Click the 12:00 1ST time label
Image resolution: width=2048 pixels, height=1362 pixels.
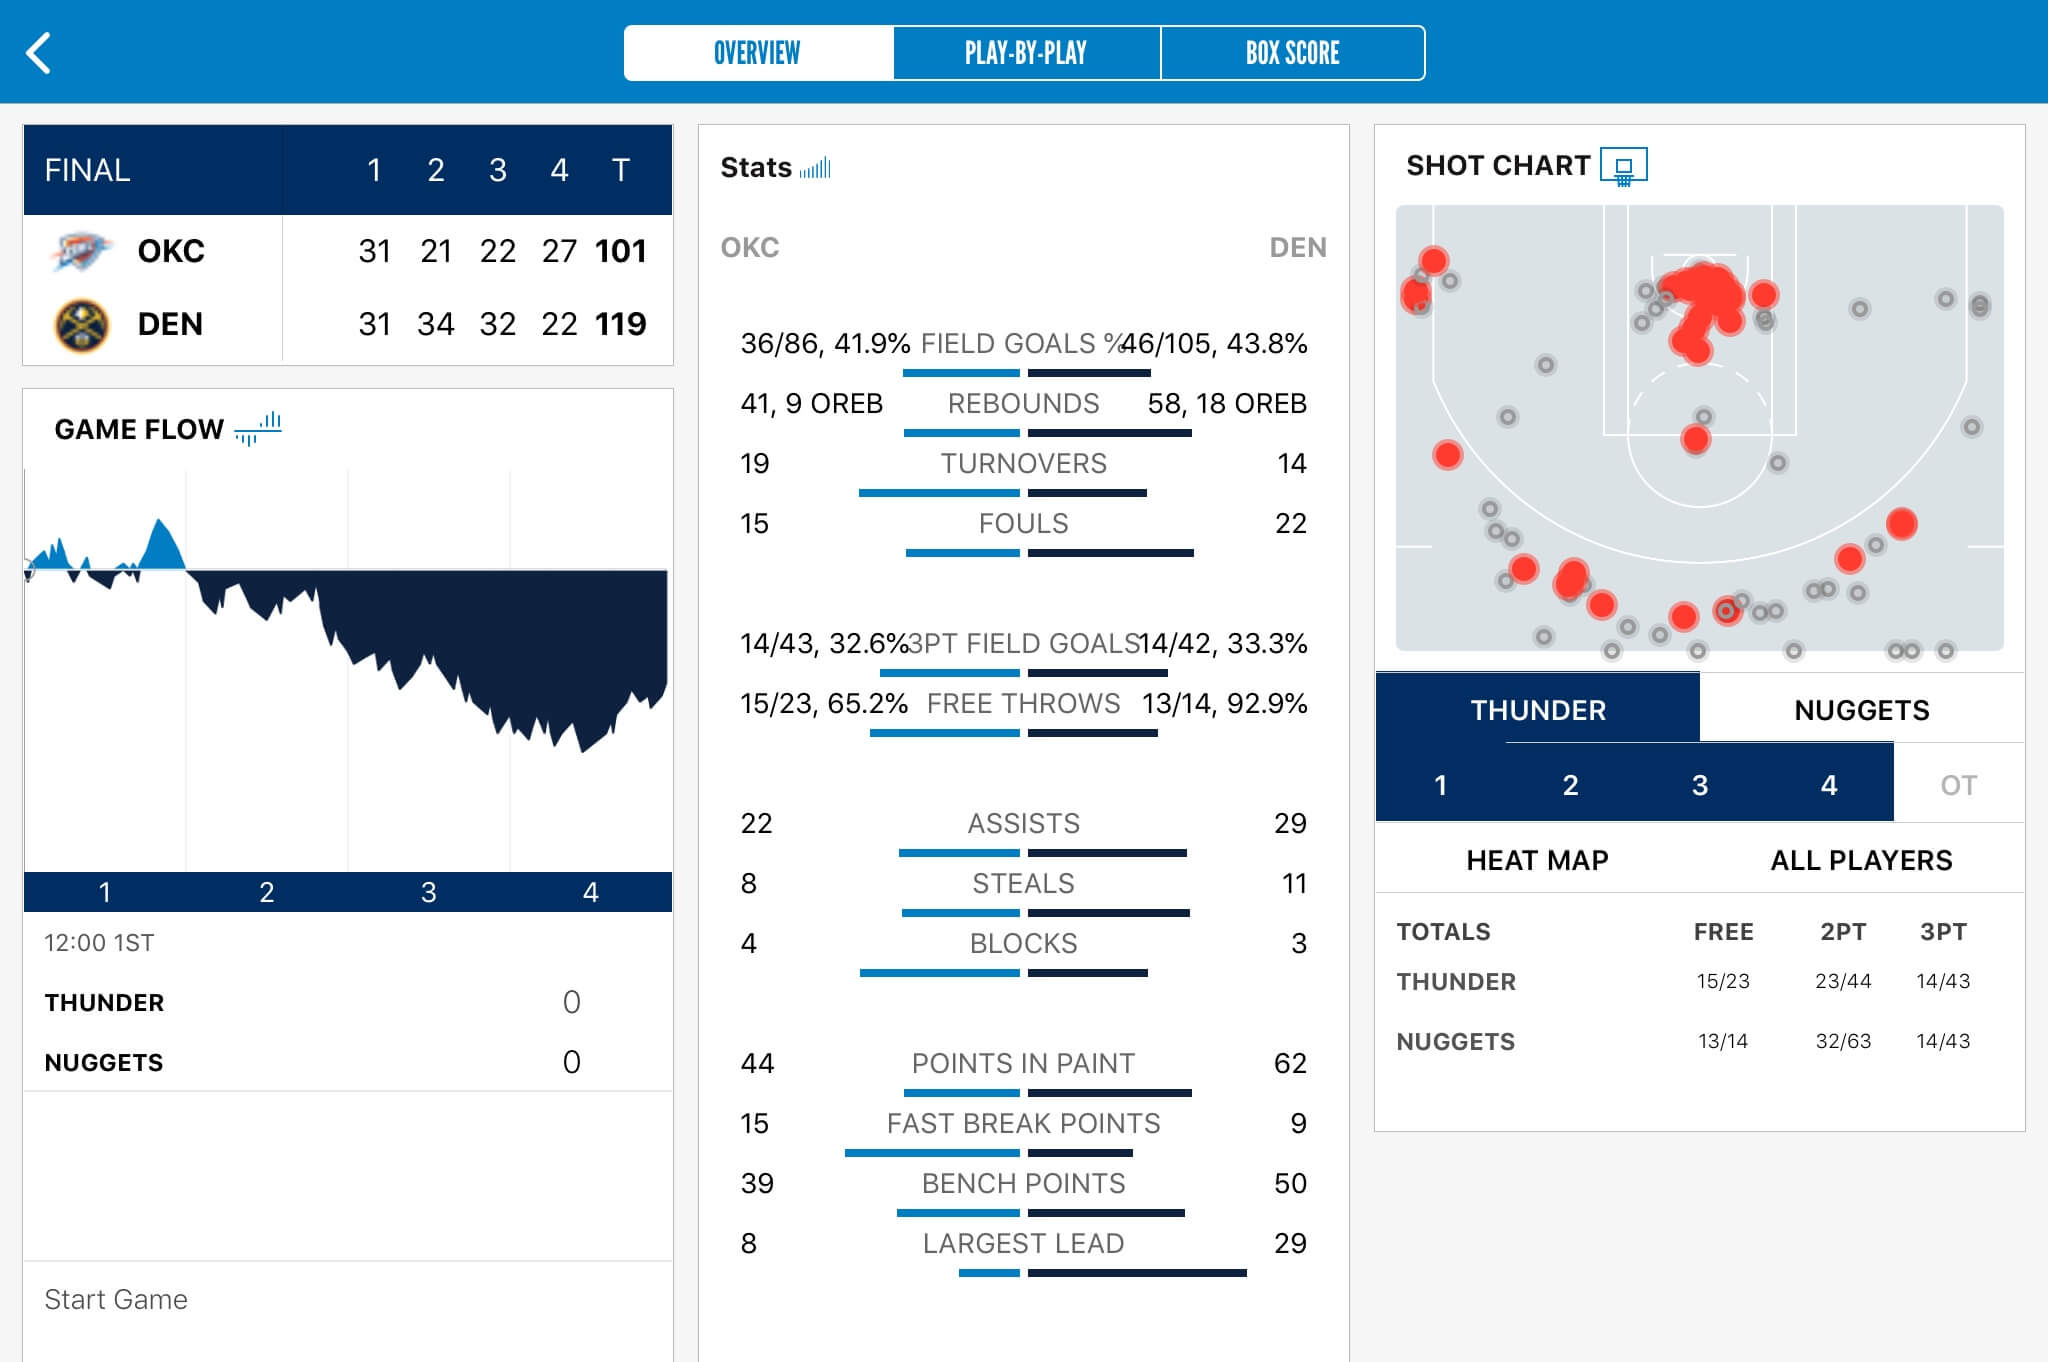tap(99, 943)
